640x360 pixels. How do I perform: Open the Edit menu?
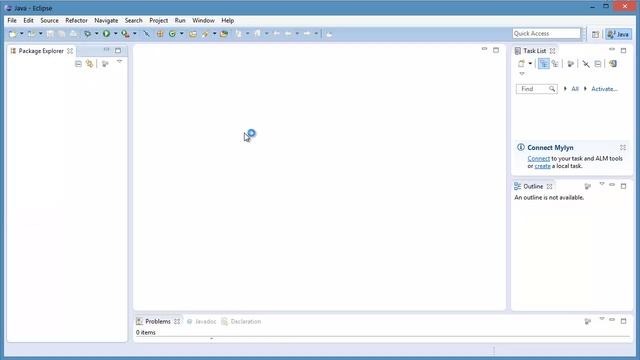pos(28,20)
